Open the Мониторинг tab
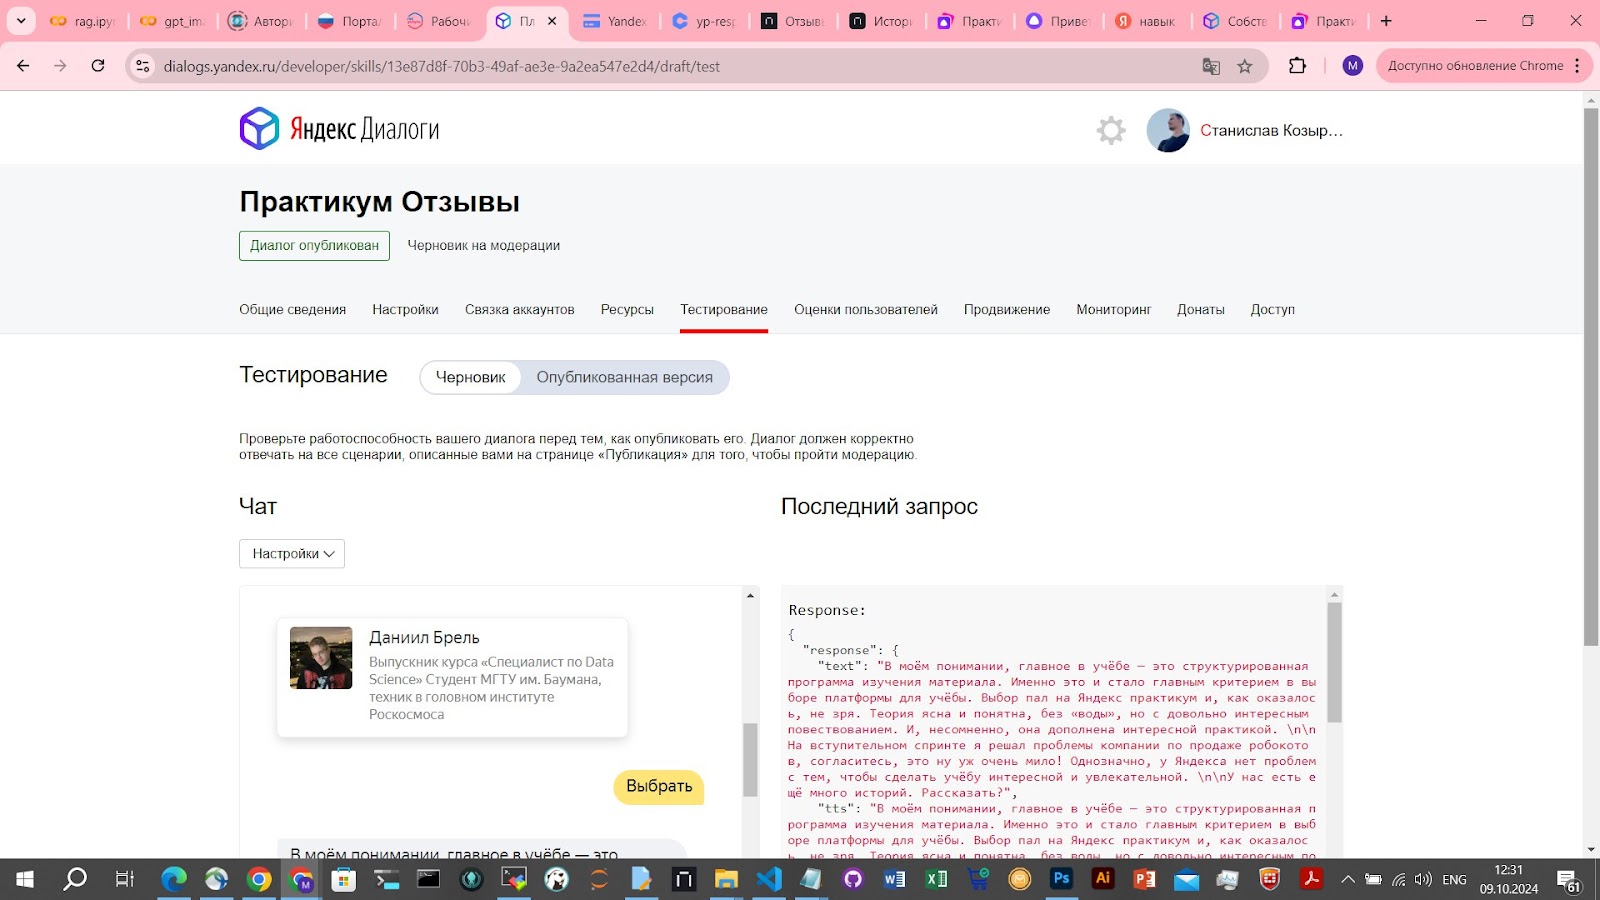The width and height of the screenshot is (1600, 900). [1114, 310]
